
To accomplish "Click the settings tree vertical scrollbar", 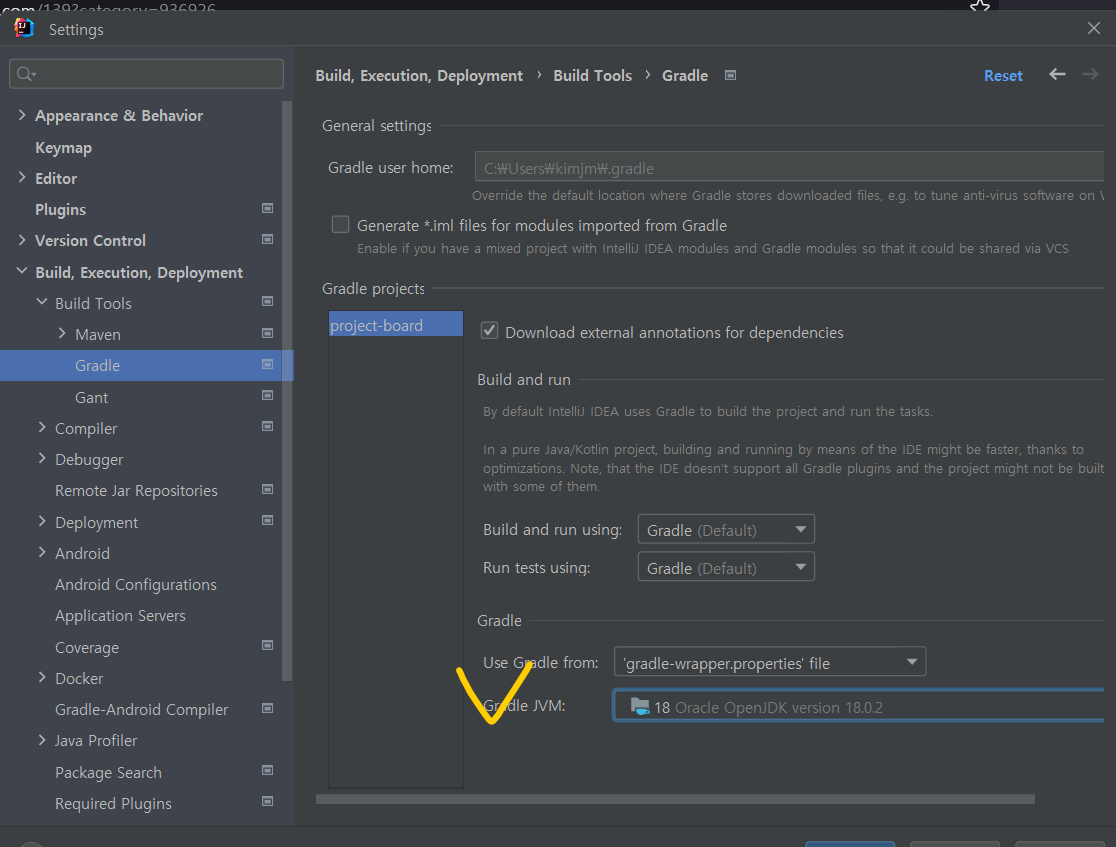I will [x=287, y=390].
